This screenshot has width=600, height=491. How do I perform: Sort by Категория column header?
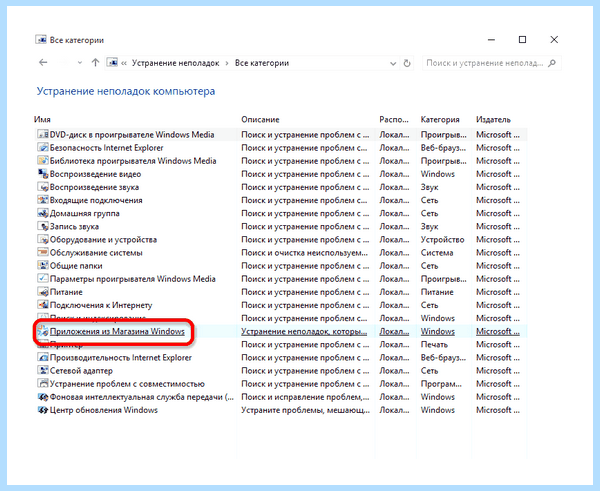440,119
